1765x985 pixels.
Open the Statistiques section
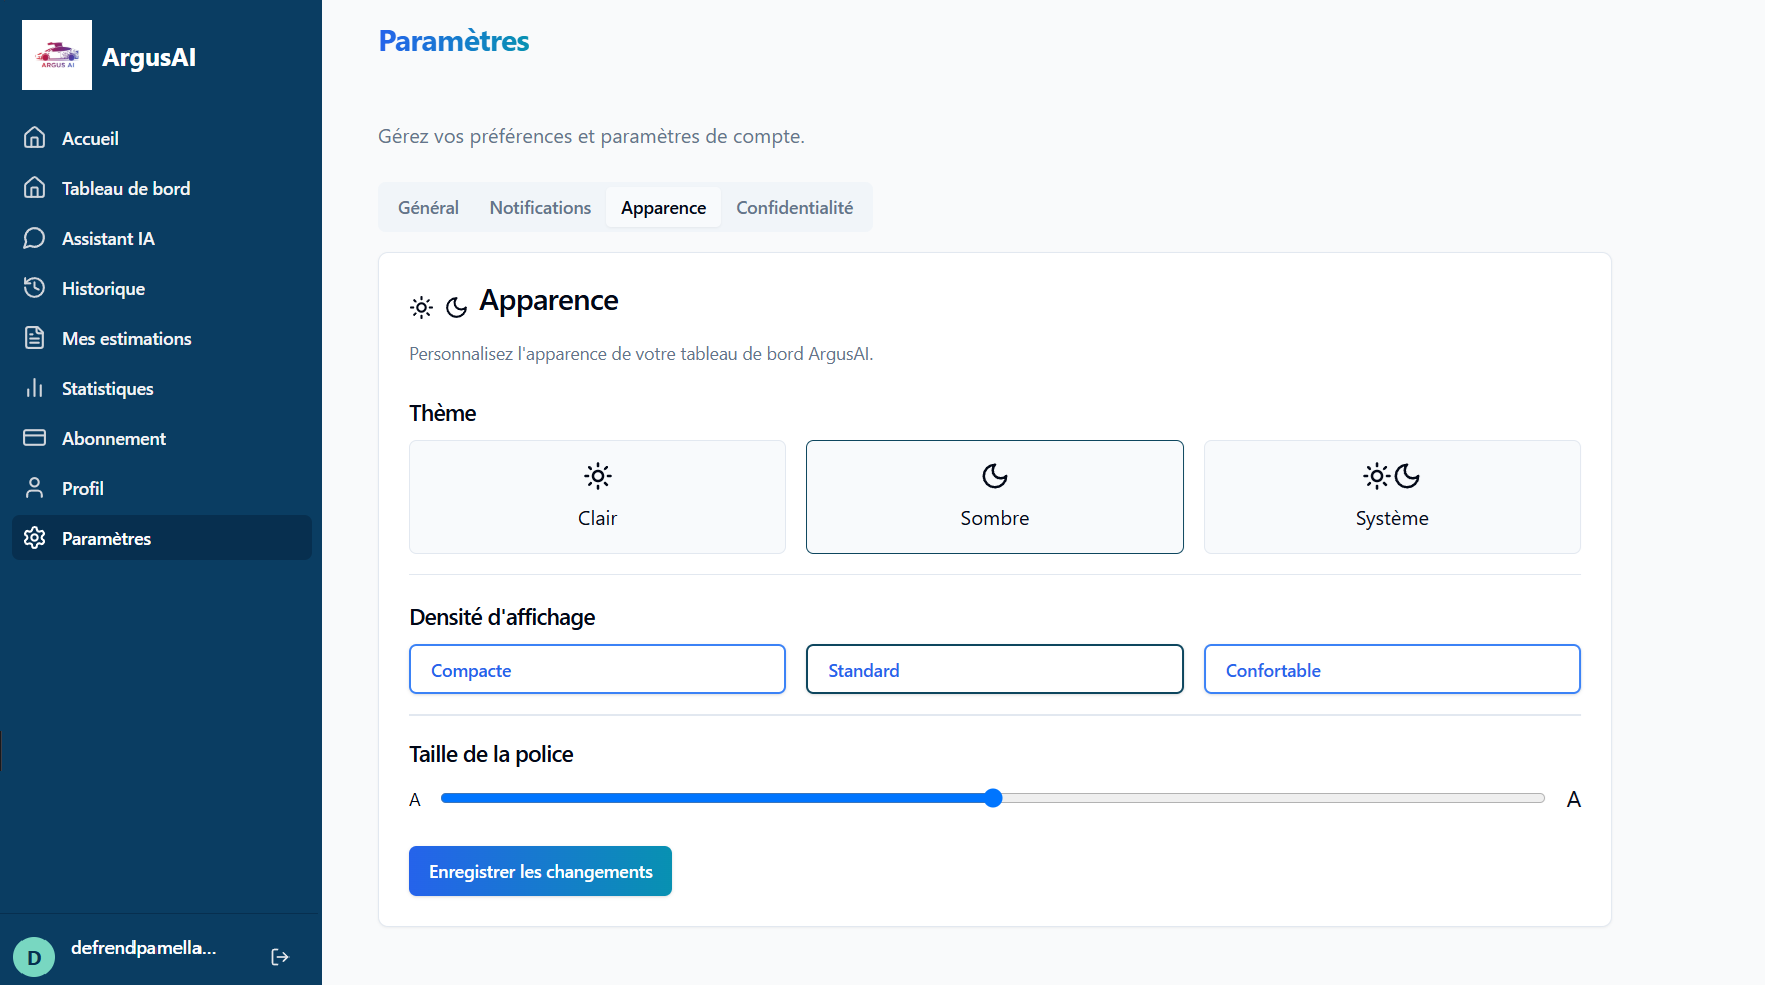(162, 388)
